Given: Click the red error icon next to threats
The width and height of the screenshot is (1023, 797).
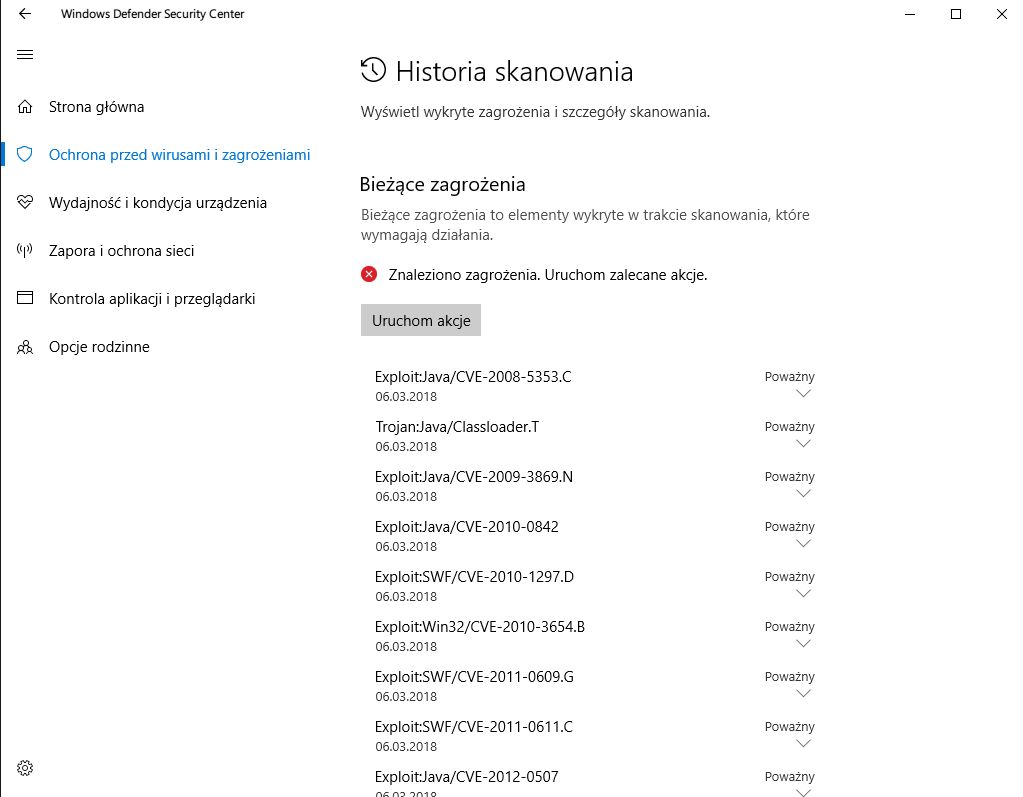Looking at the screenshot, I should (370, 273).
